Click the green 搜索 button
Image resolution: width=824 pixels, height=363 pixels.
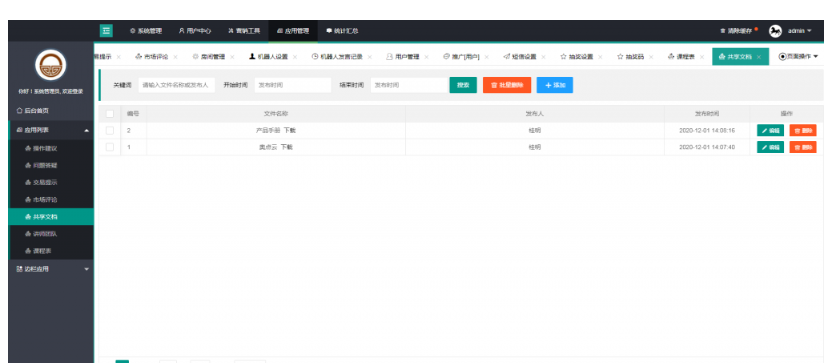coord(463,85)
